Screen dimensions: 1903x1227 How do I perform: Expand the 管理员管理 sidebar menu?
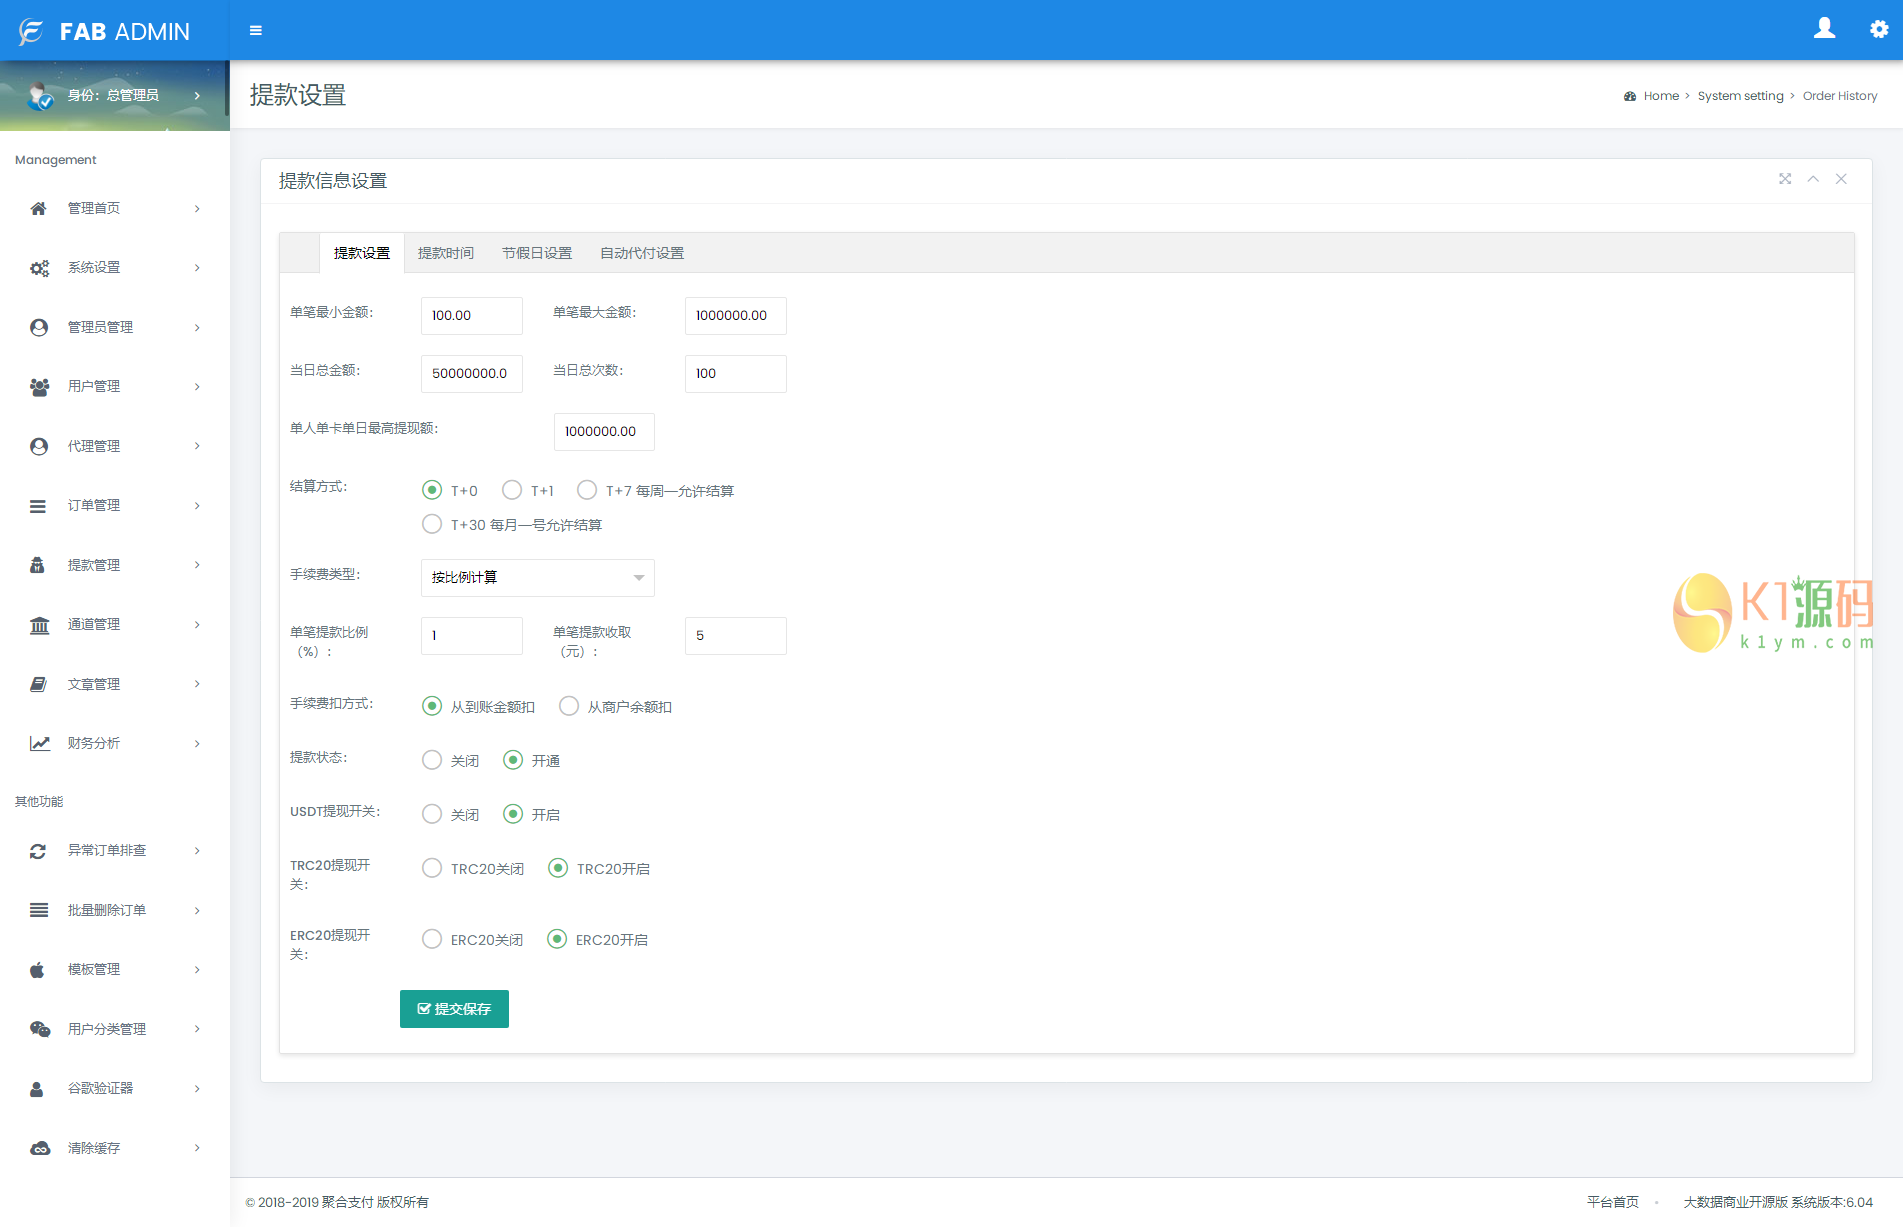pyautogui.click(x=115, y=327)
